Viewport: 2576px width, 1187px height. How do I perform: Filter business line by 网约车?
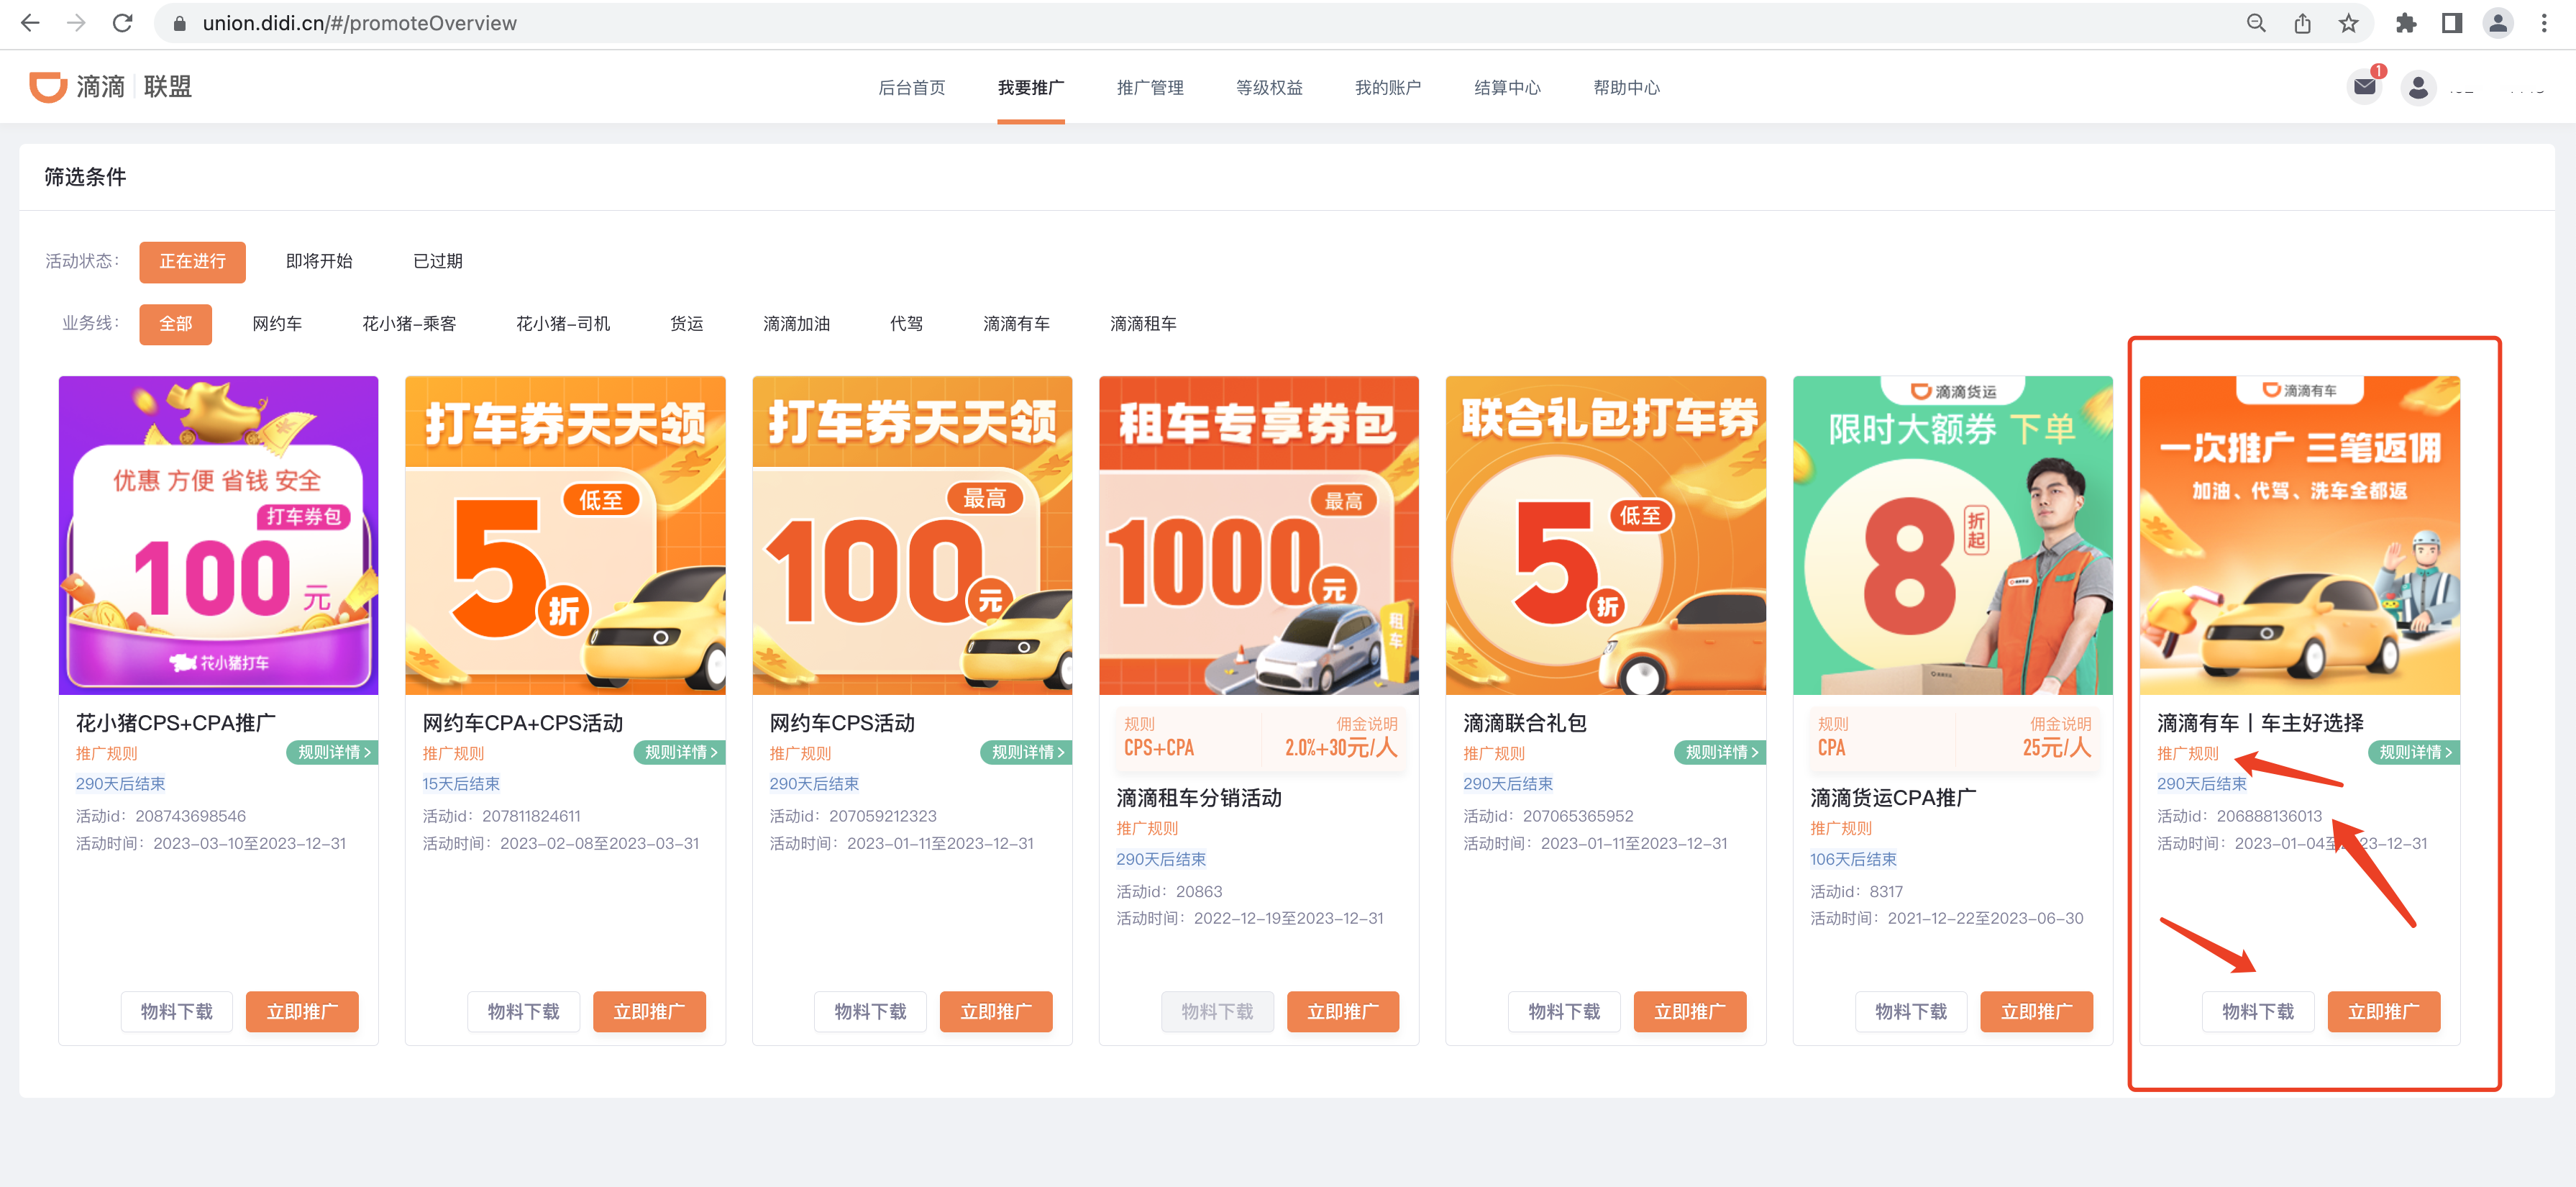pyautogui.click(x=277, y=324)
